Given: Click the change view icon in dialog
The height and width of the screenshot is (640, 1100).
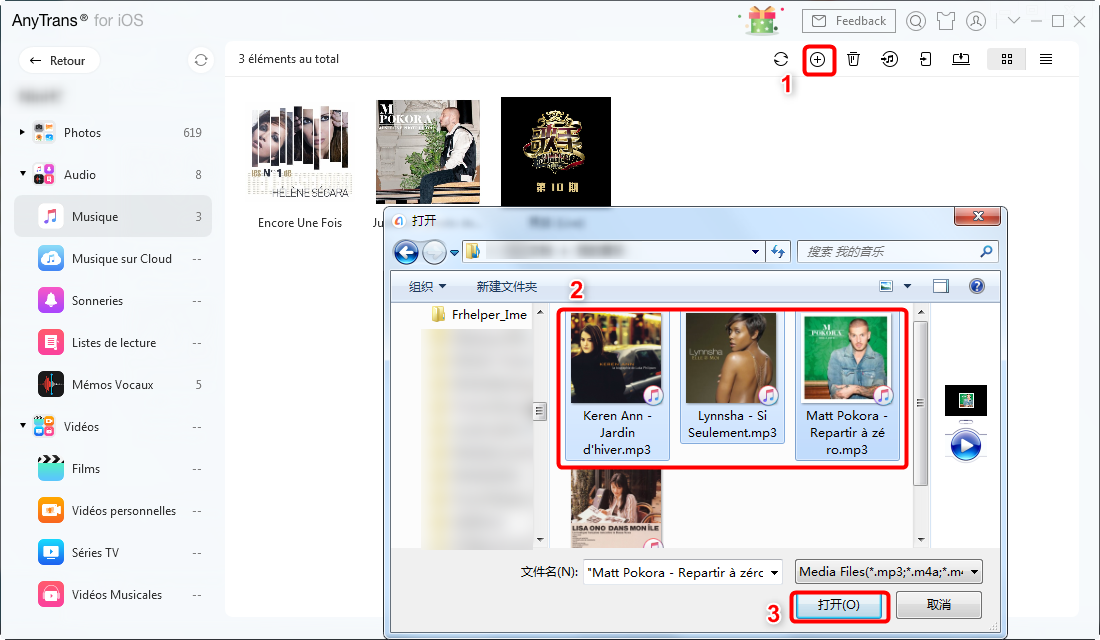Looking at the screenshot, I should point(886,286).
